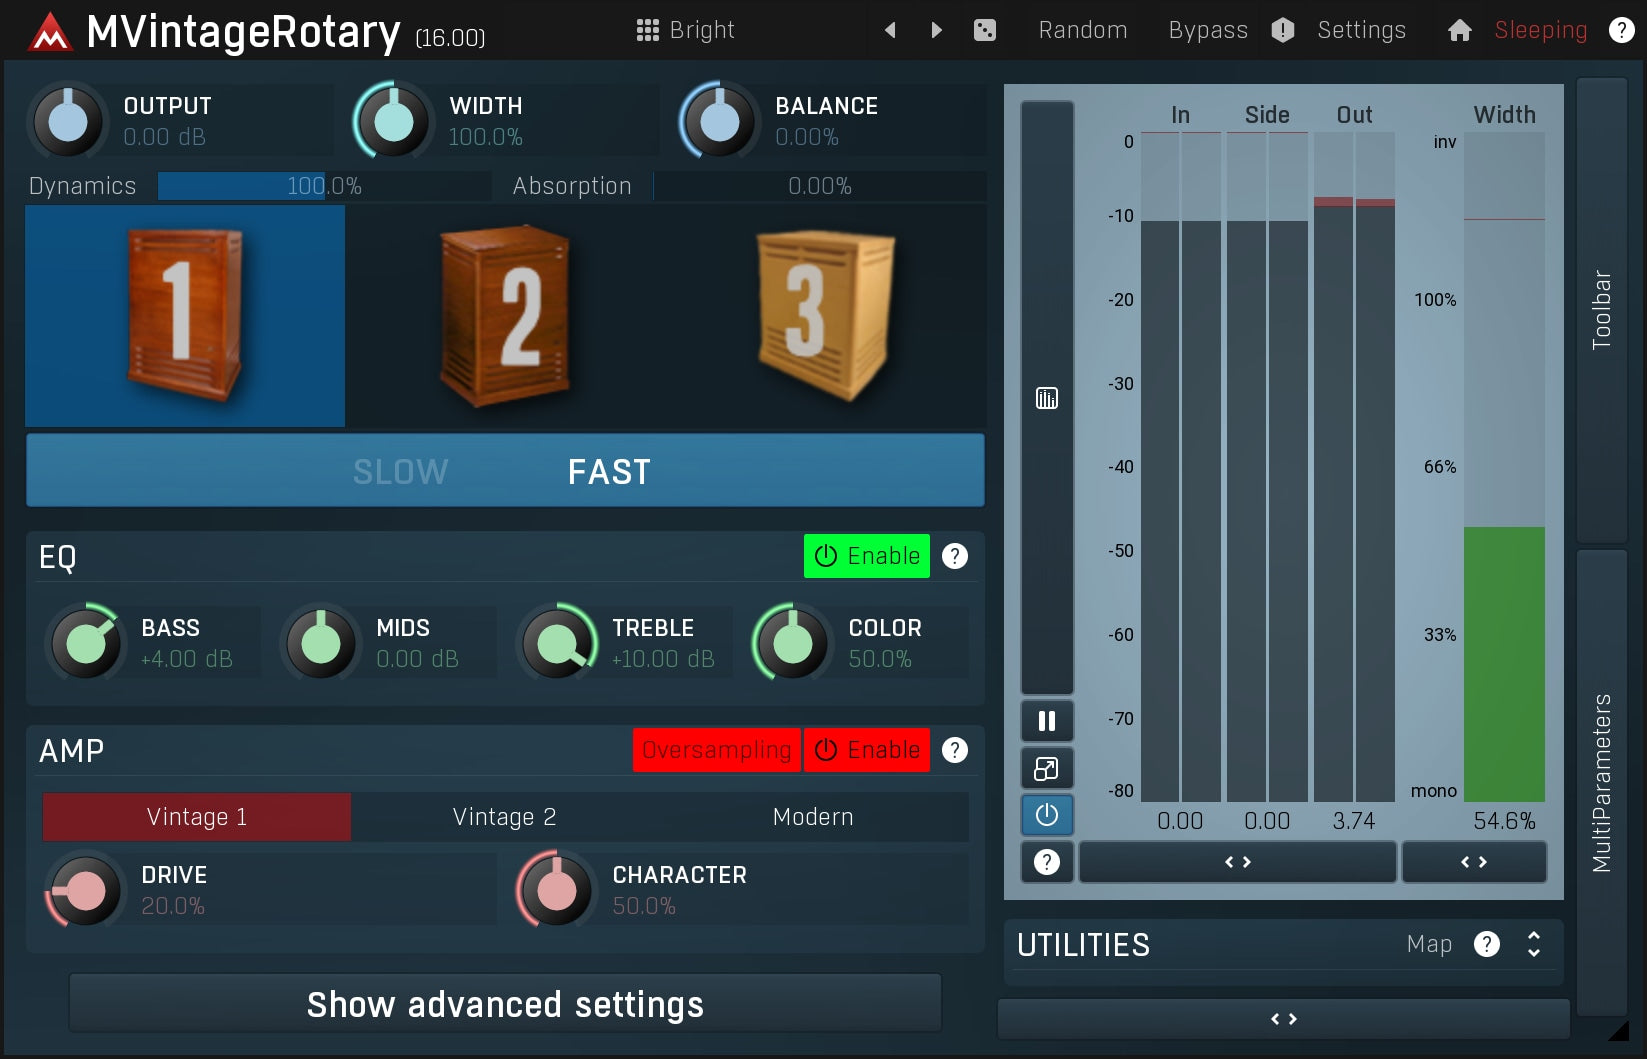Switch to the Vintage 2 amp tab
The height and width of the screenshot is (1059, 1647).
pyautogui.click(x=504, y=816)
